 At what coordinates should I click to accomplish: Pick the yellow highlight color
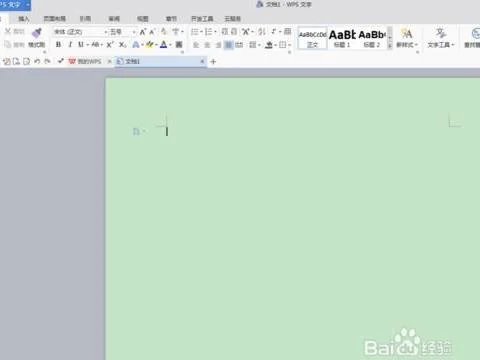click(x=149, y=44)
